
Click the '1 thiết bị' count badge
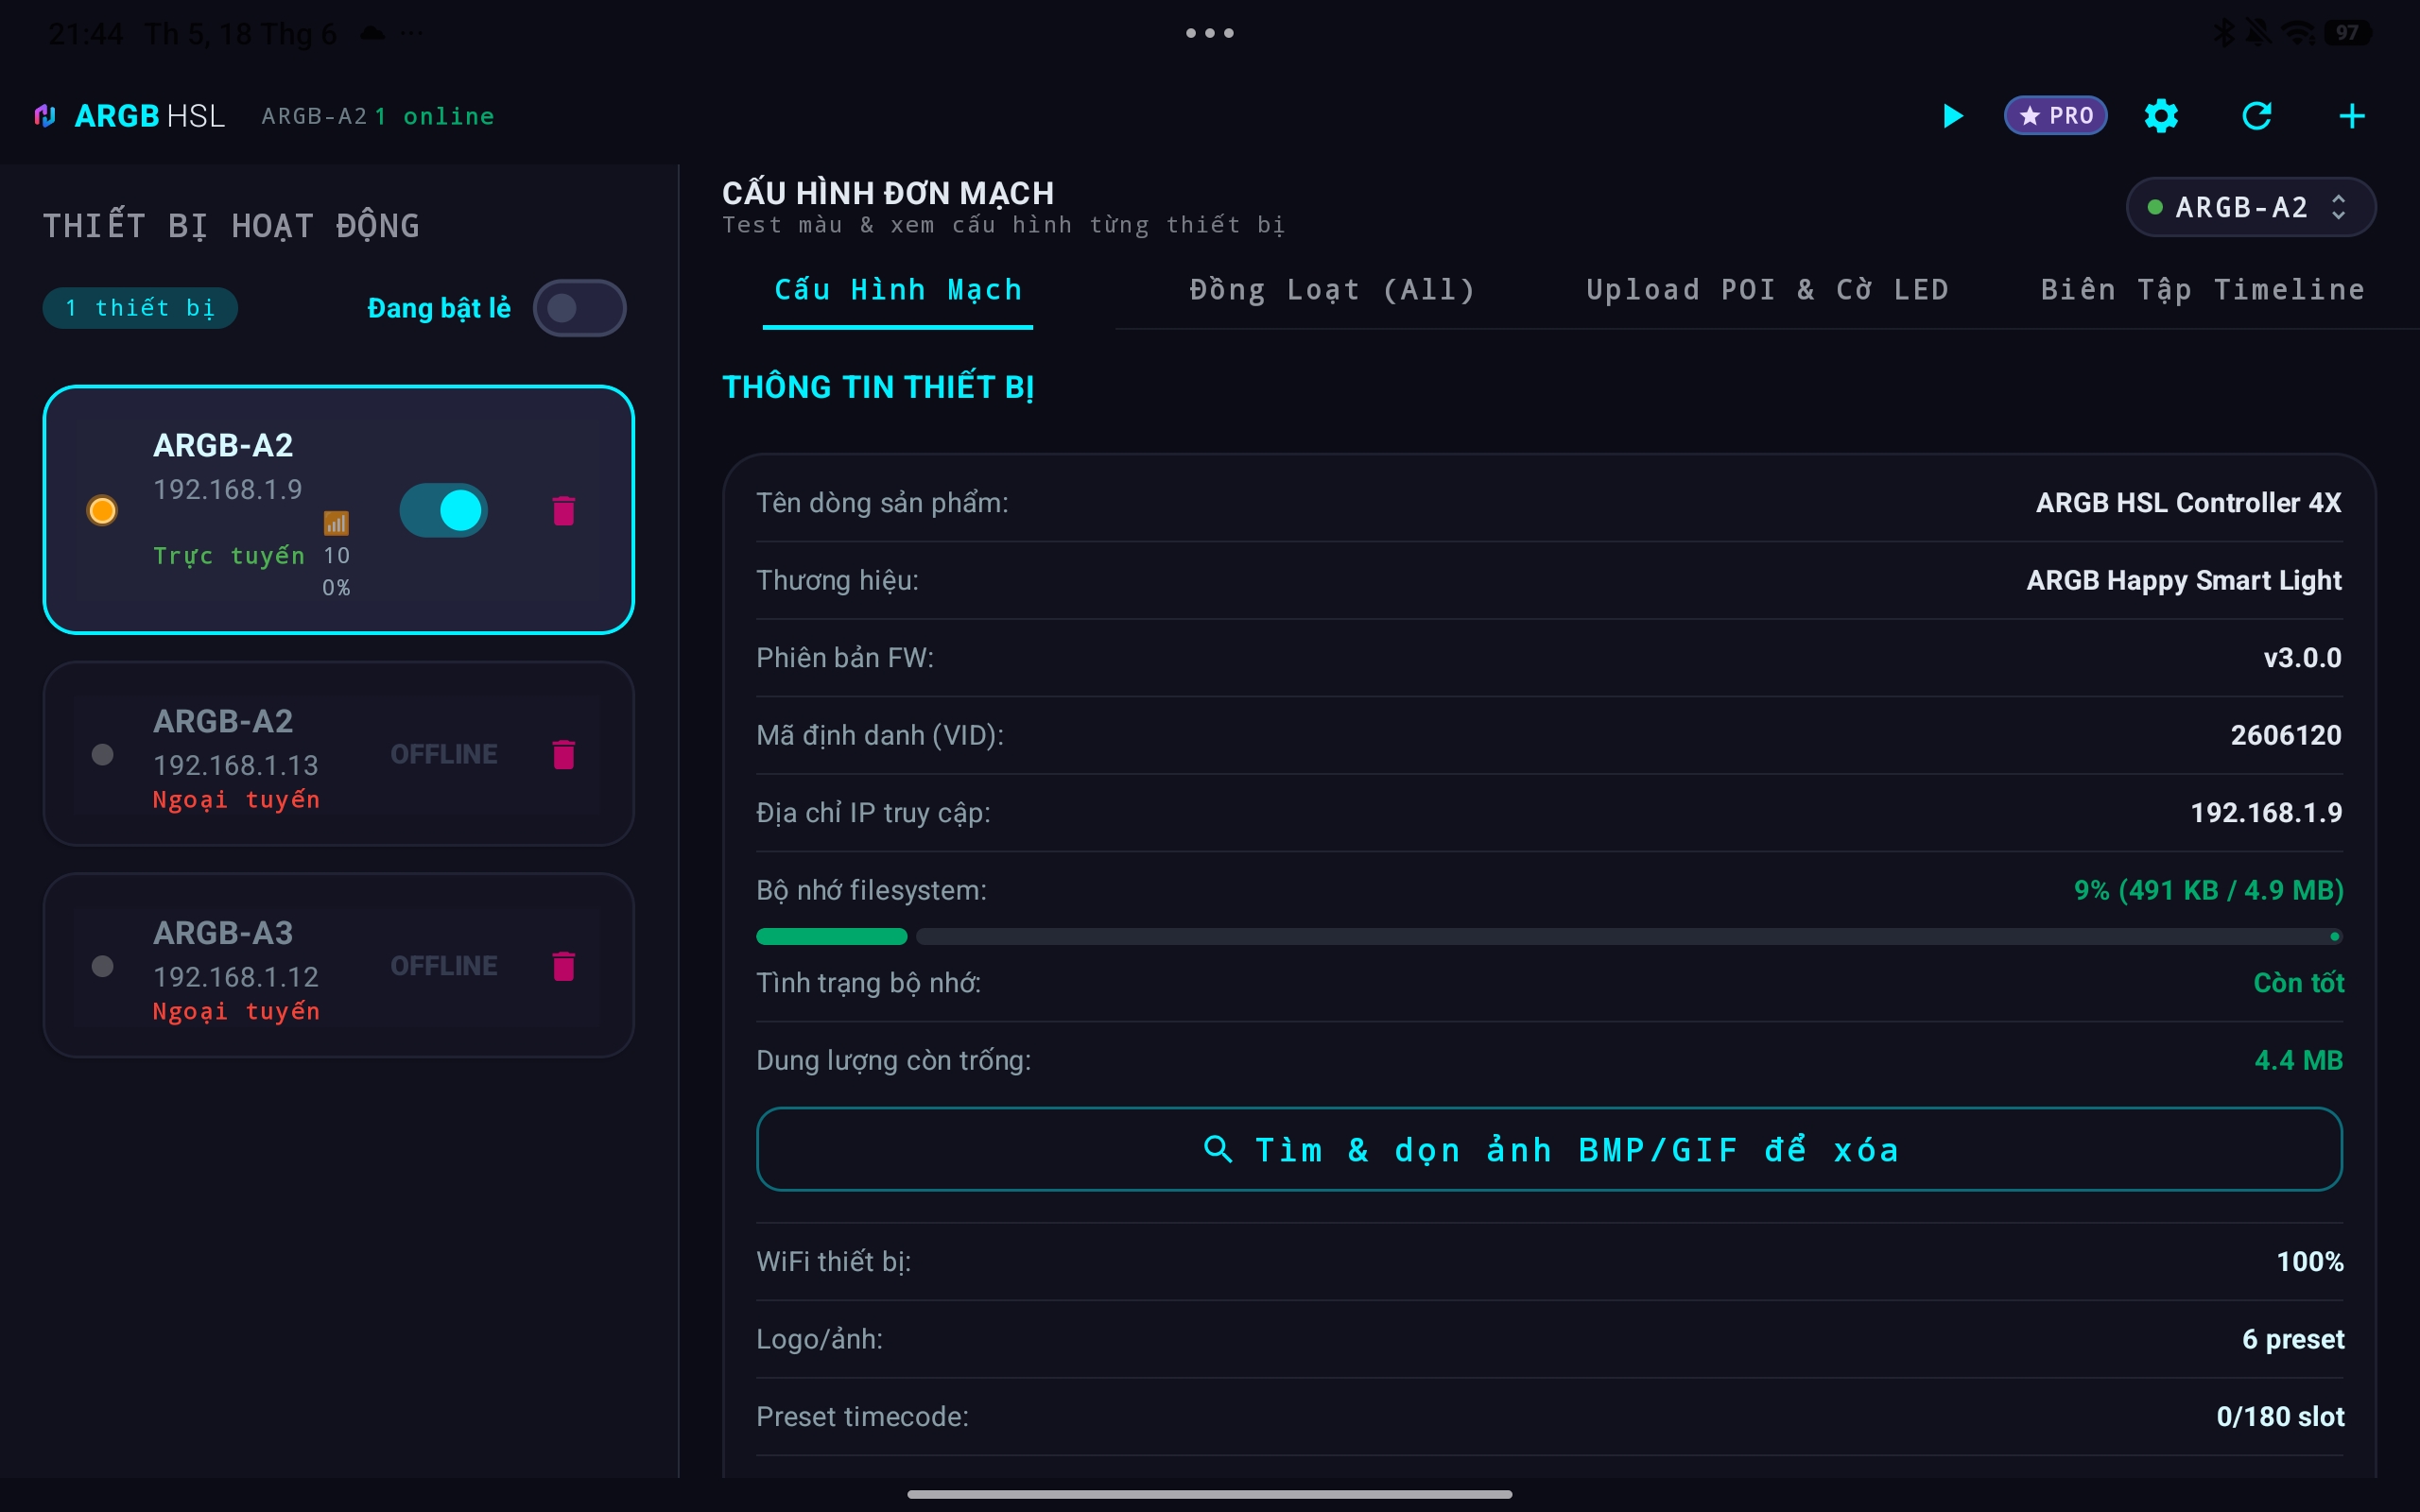click(x=140, y=308)
